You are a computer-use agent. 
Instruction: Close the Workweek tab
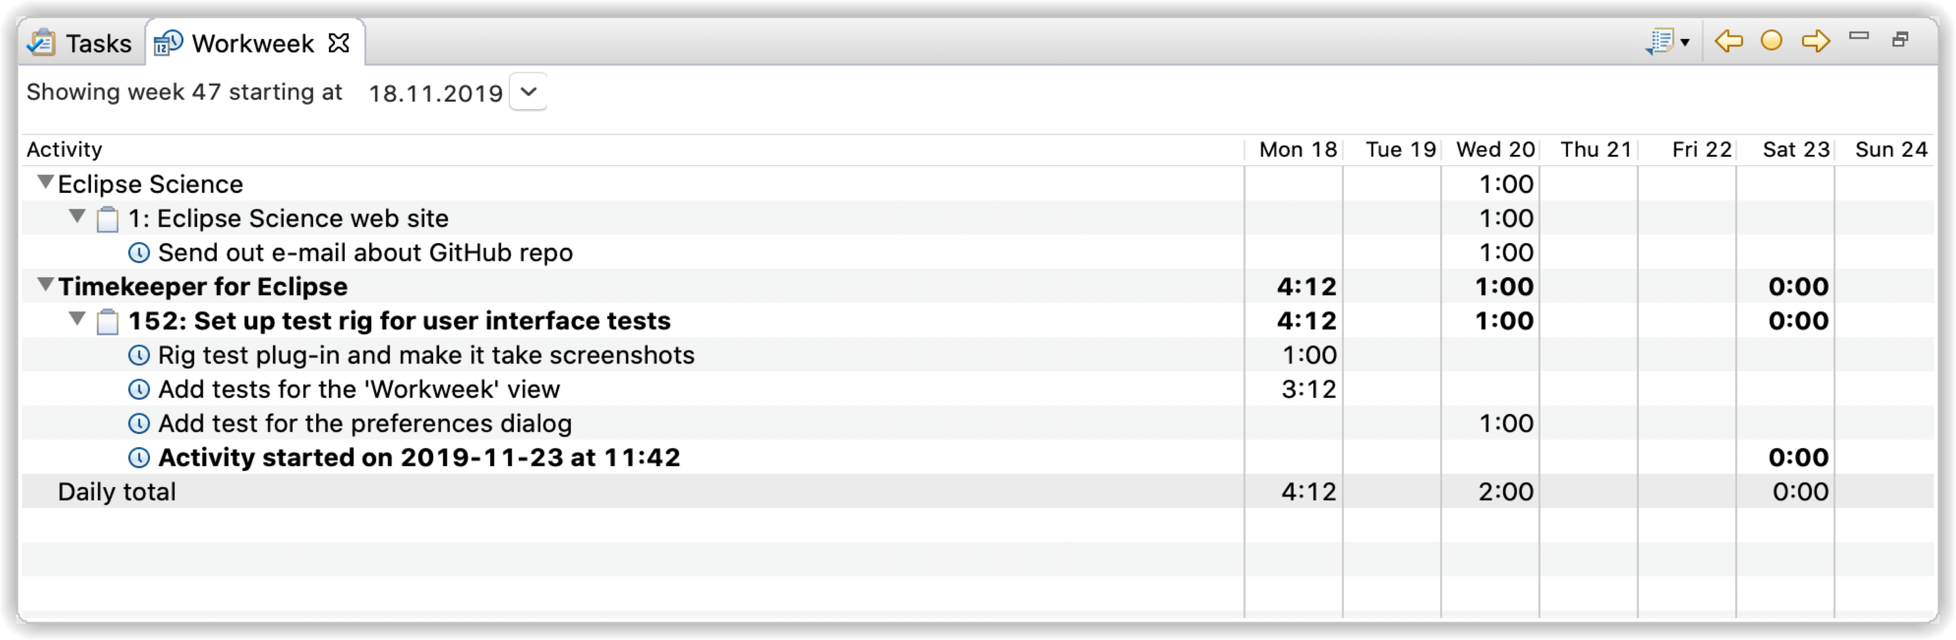pyautogui.click(x=339, y=43)
